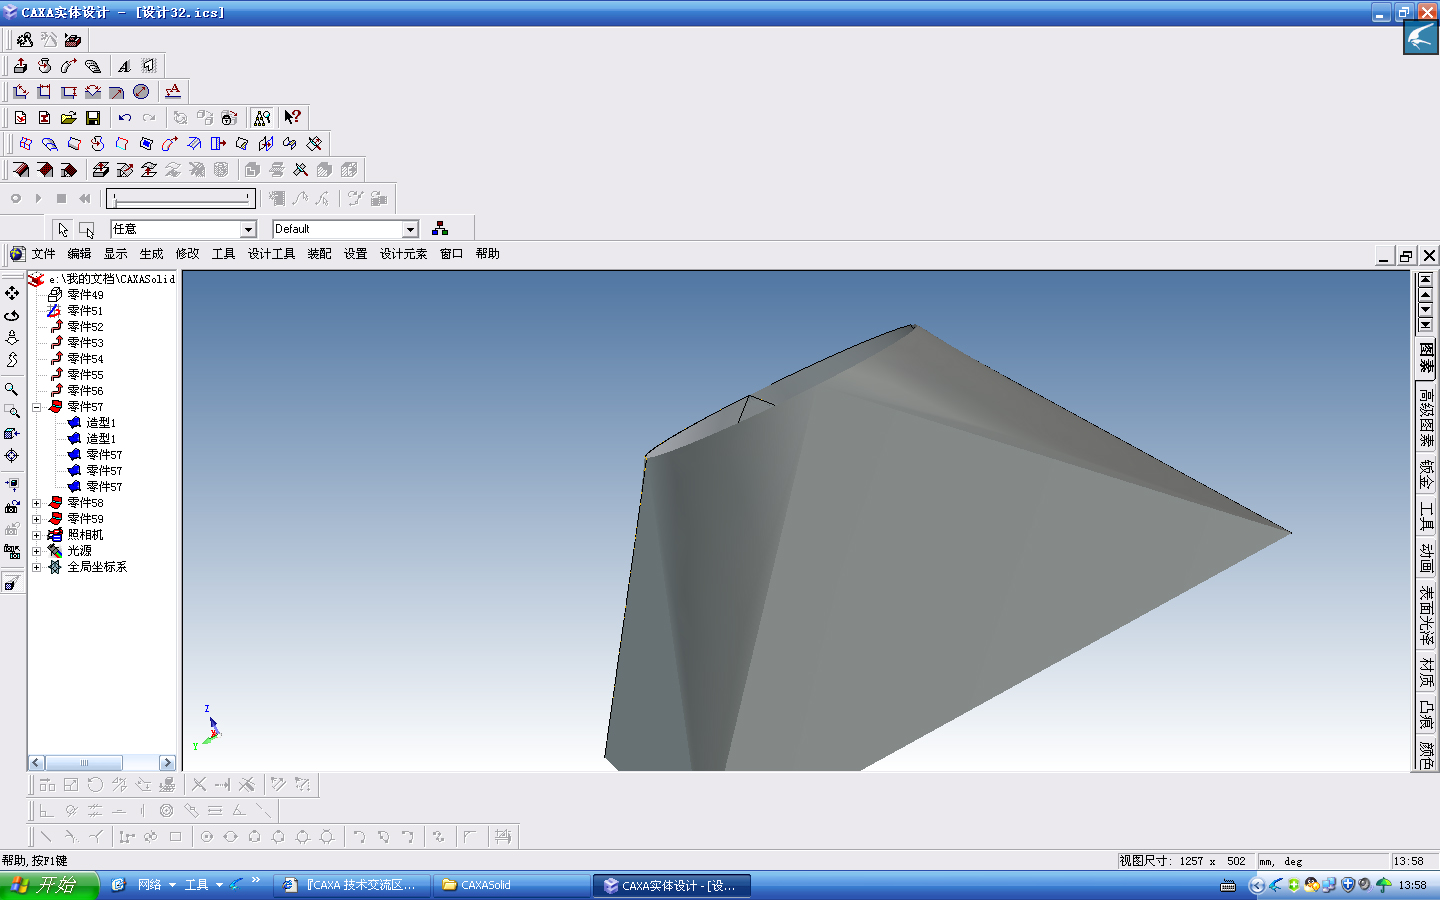1440x900 pixels.
Task: Click the Save (floppy disk) toolbar icon
Action: coord(93,118)
